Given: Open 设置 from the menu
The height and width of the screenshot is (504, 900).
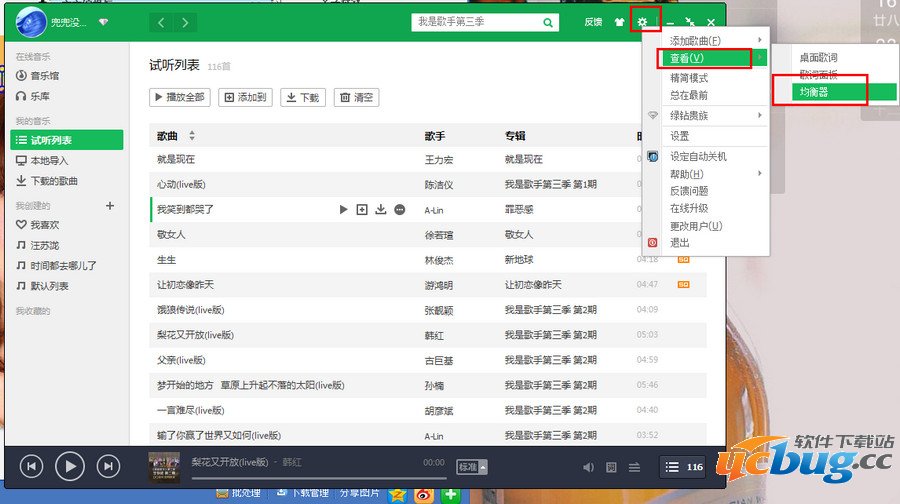Looking at the screenshot, I should 680,136.
